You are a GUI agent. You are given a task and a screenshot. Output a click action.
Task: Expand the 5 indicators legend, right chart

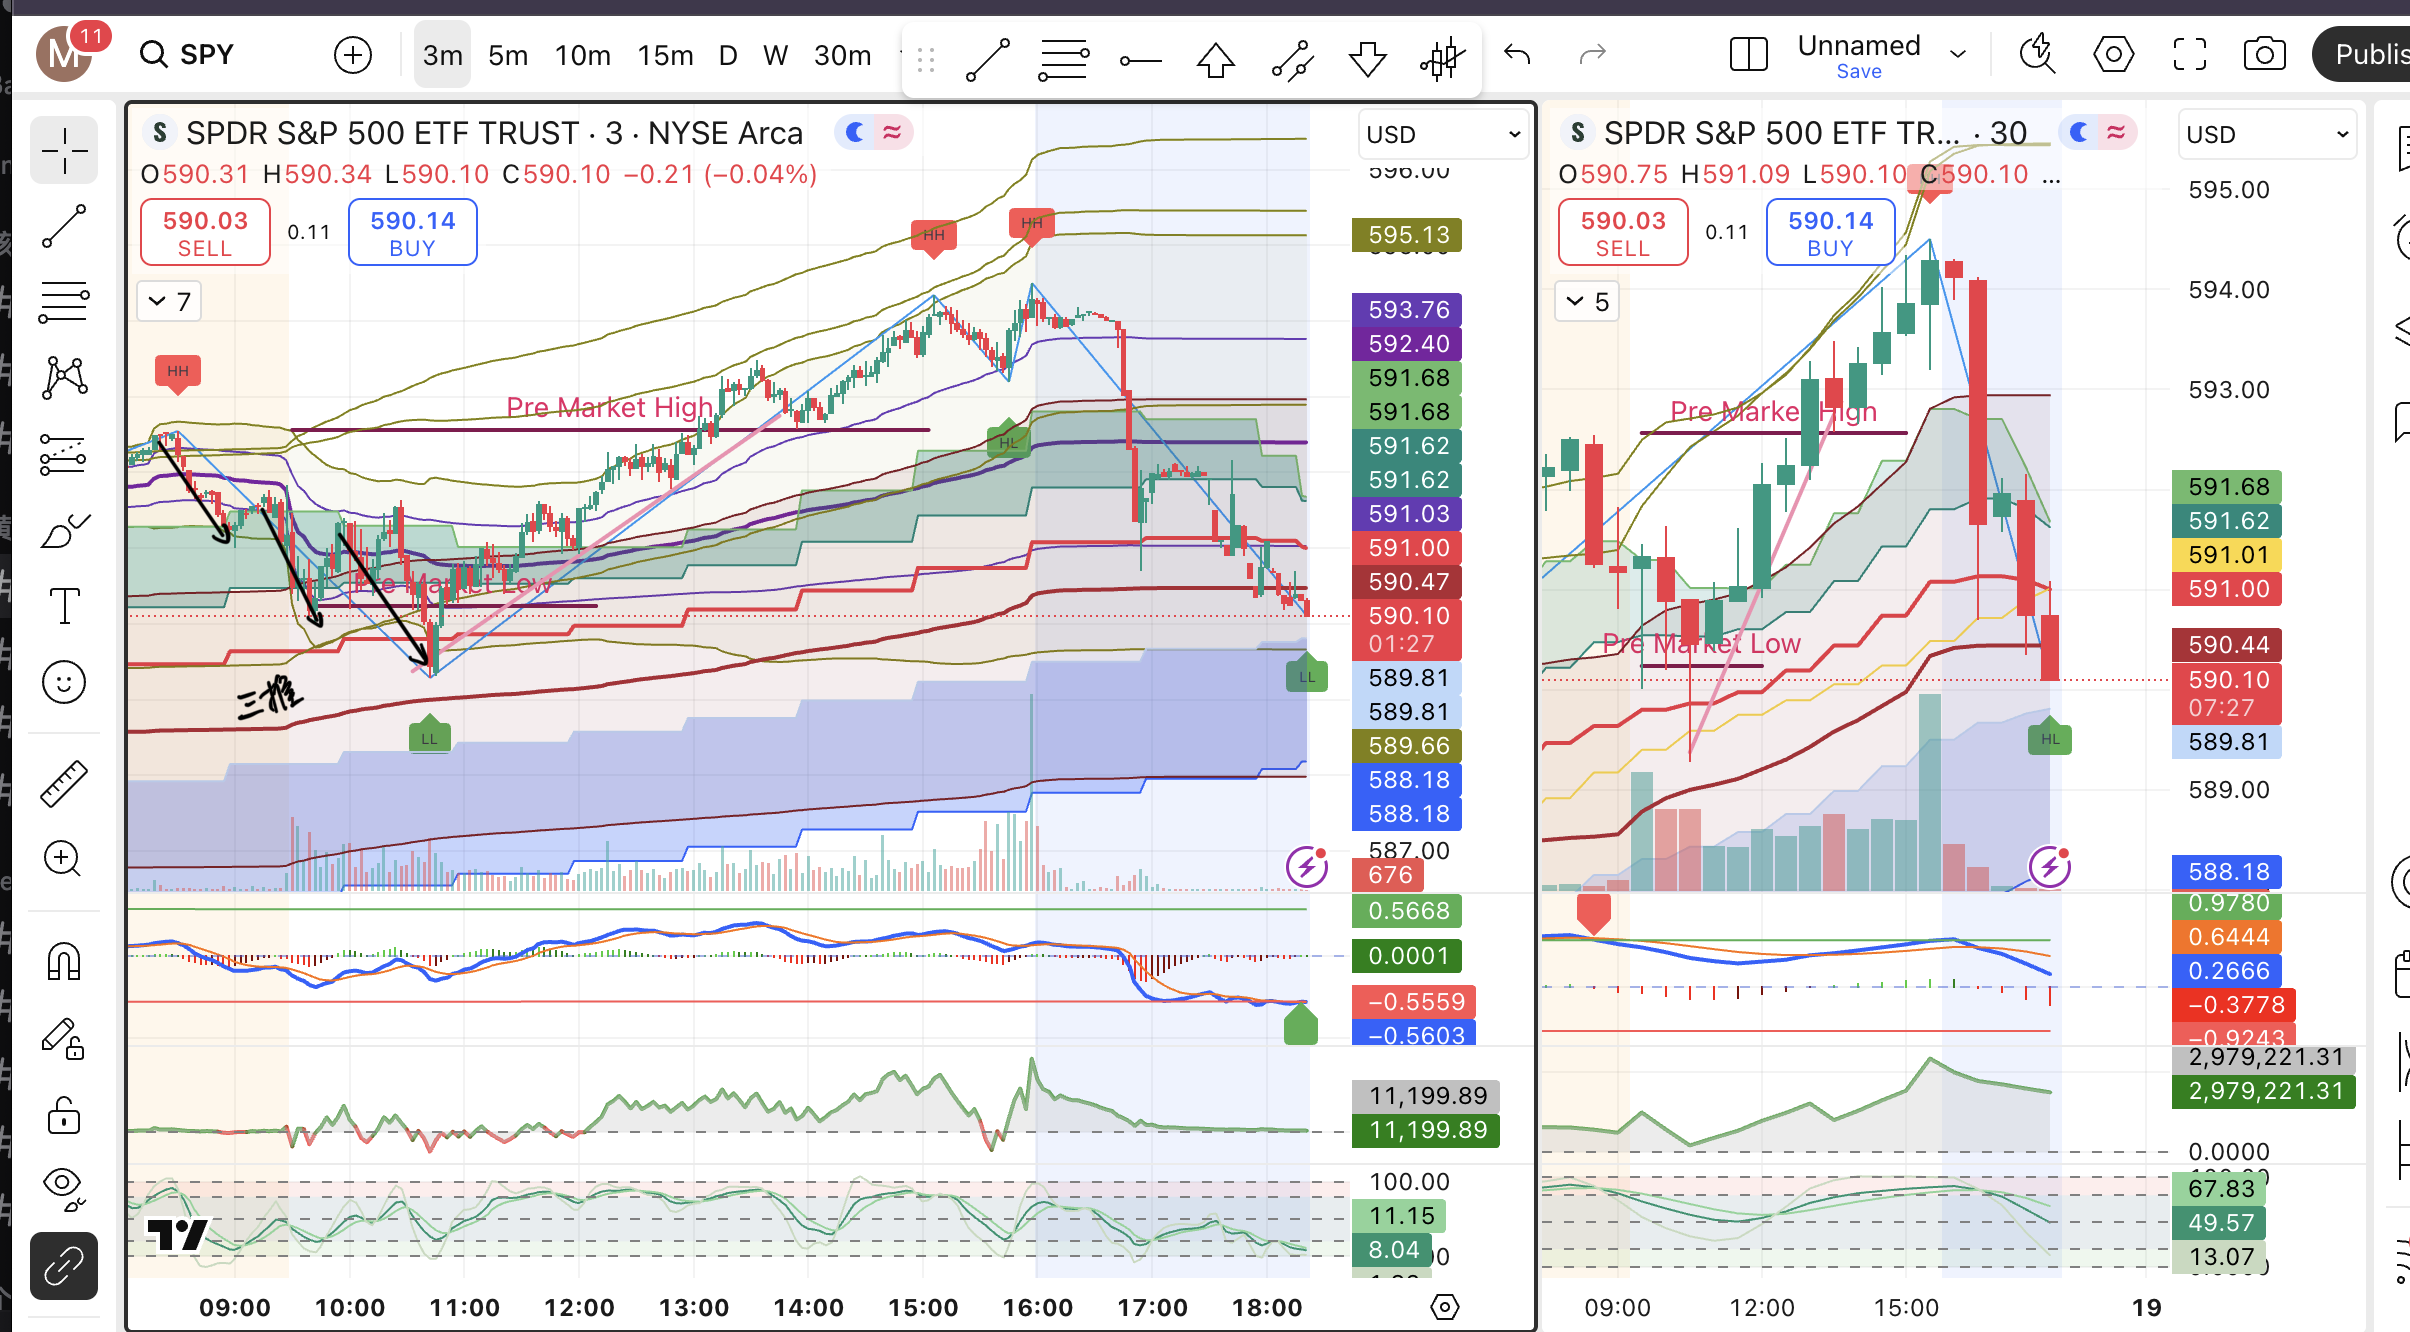tap(1587, 301)
